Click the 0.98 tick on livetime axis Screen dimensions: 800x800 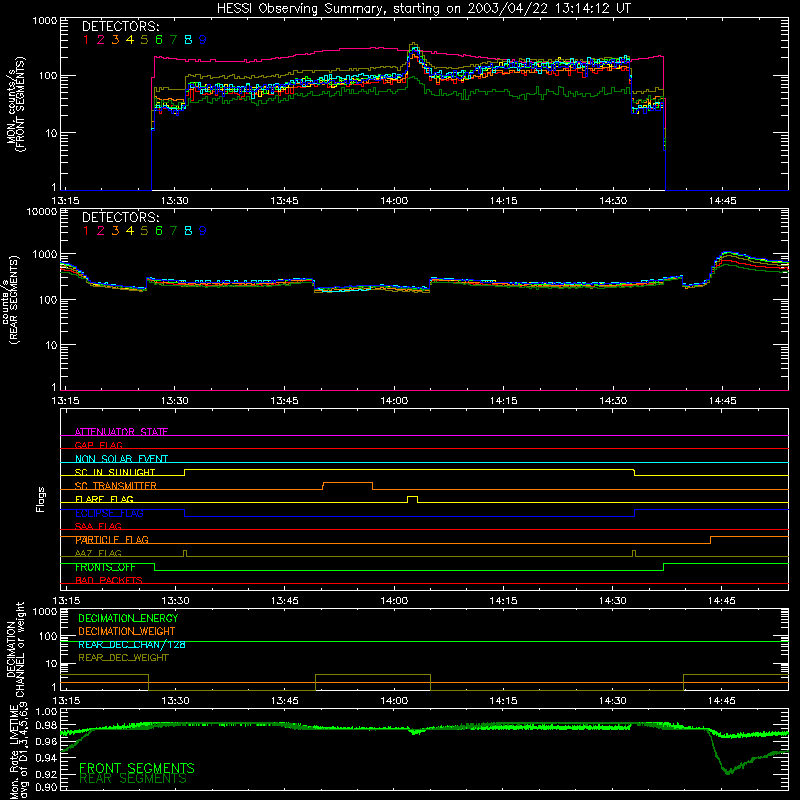[x=47, y=726]
